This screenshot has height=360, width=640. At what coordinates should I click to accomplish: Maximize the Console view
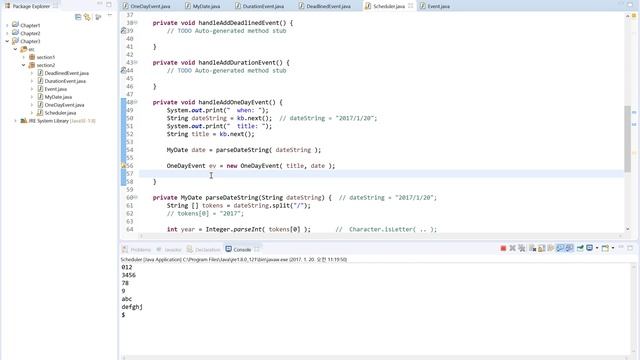click(630, 248)
